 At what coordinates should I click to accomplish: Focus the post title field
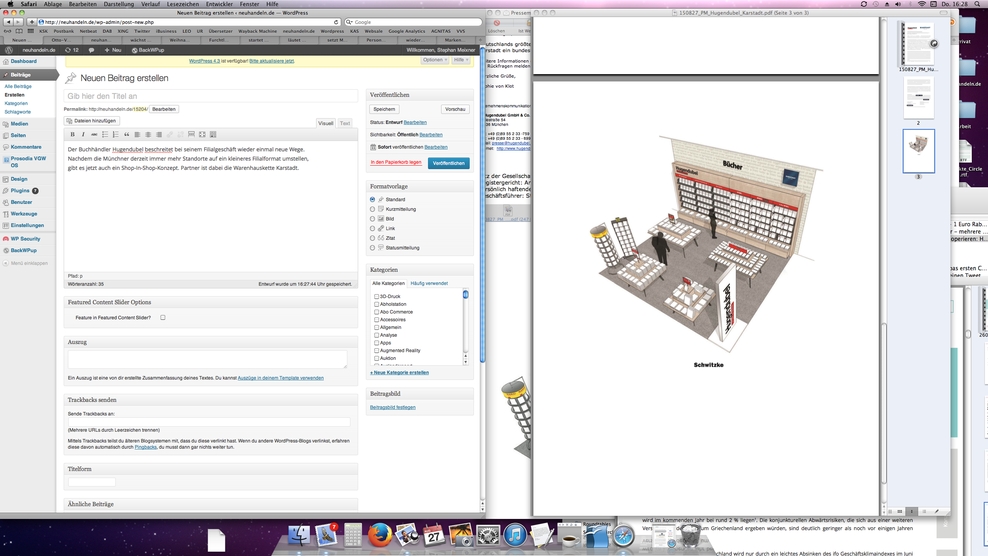[210, 96]
